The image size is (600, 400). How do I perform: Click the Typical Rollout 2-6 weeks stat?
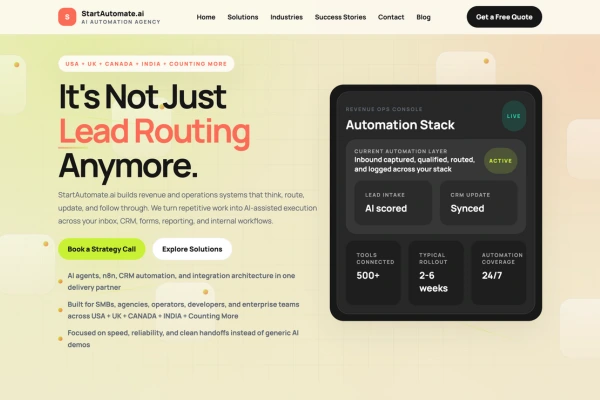pos(436,273)
